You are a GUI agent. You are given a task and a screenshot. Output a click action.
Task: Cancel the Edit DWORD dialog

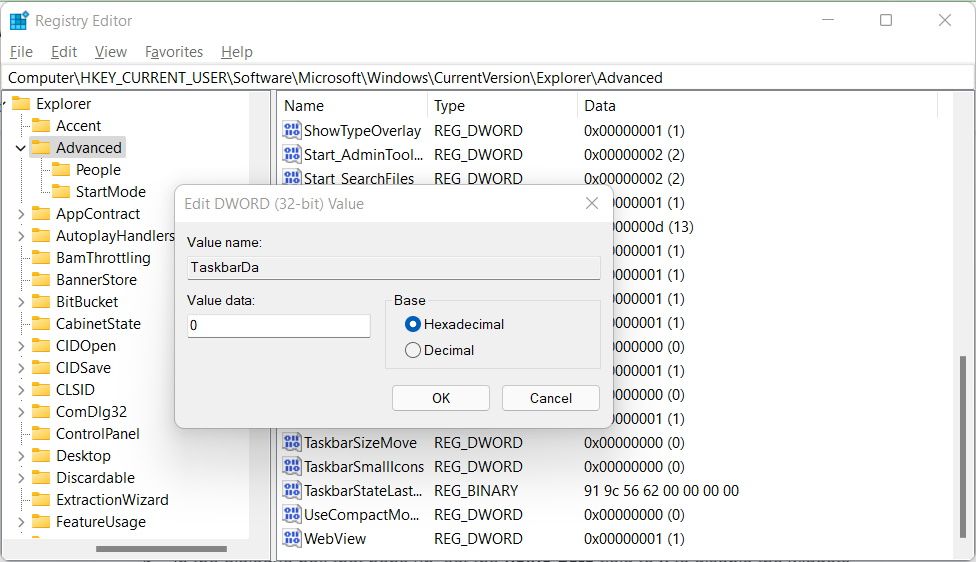coord(551,398)
